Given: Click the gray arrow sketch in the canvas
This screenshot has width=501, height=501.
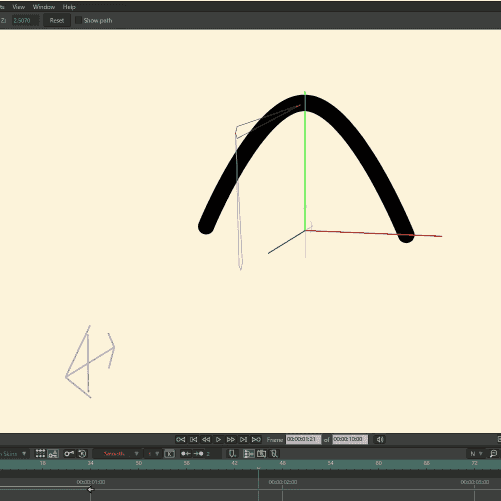Looking at the screenshot, I should [x=89, y=362].
